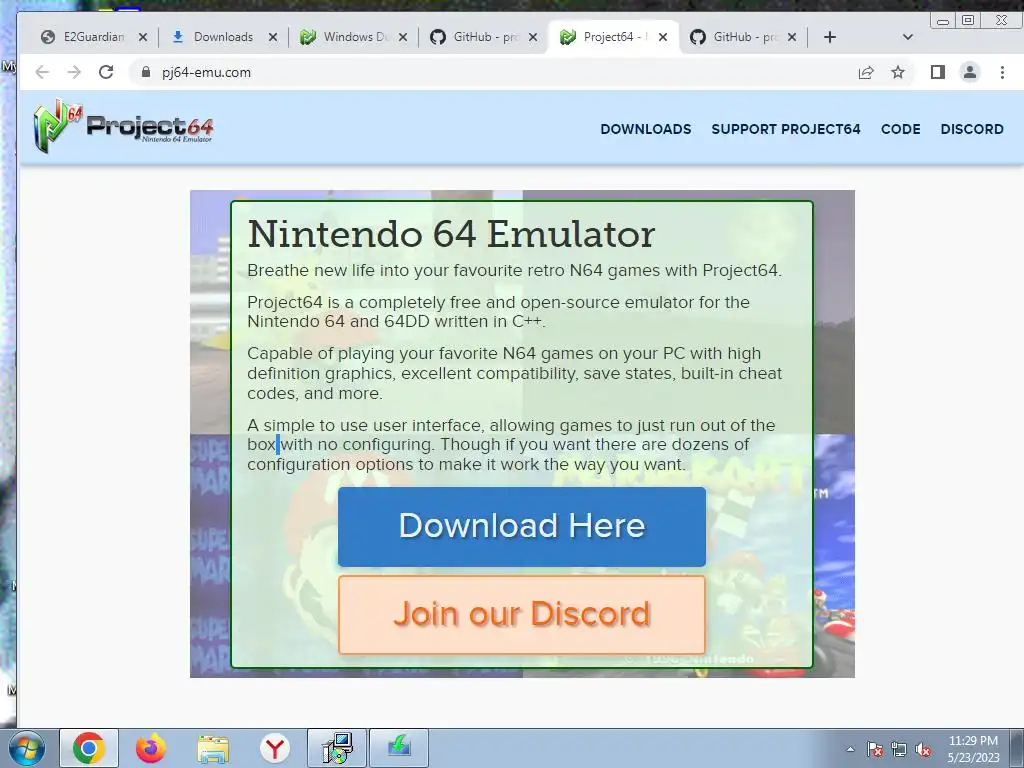
Task: Open Chrome three-dot menu
Action: (1002, 72)
